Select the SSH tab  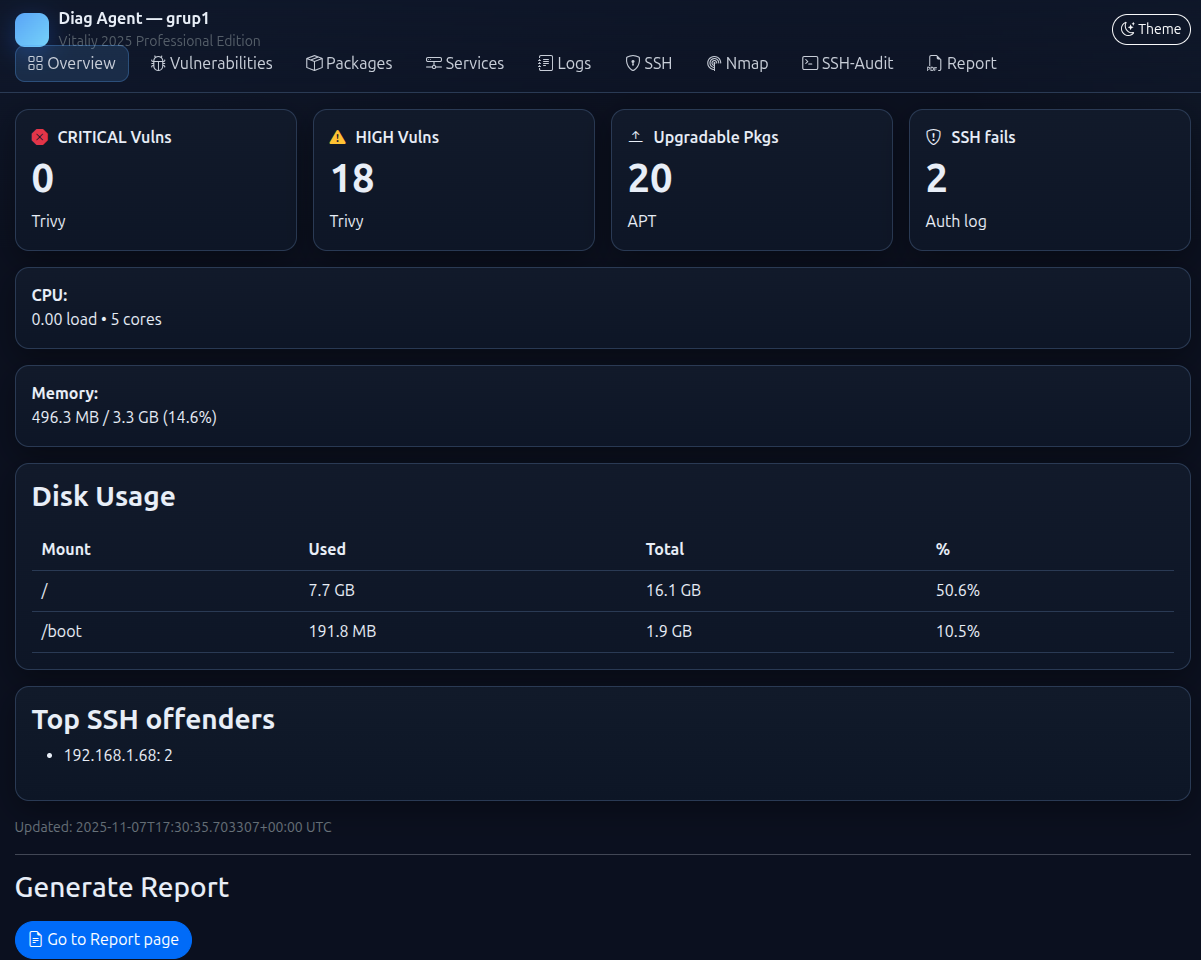pos(648,63)
